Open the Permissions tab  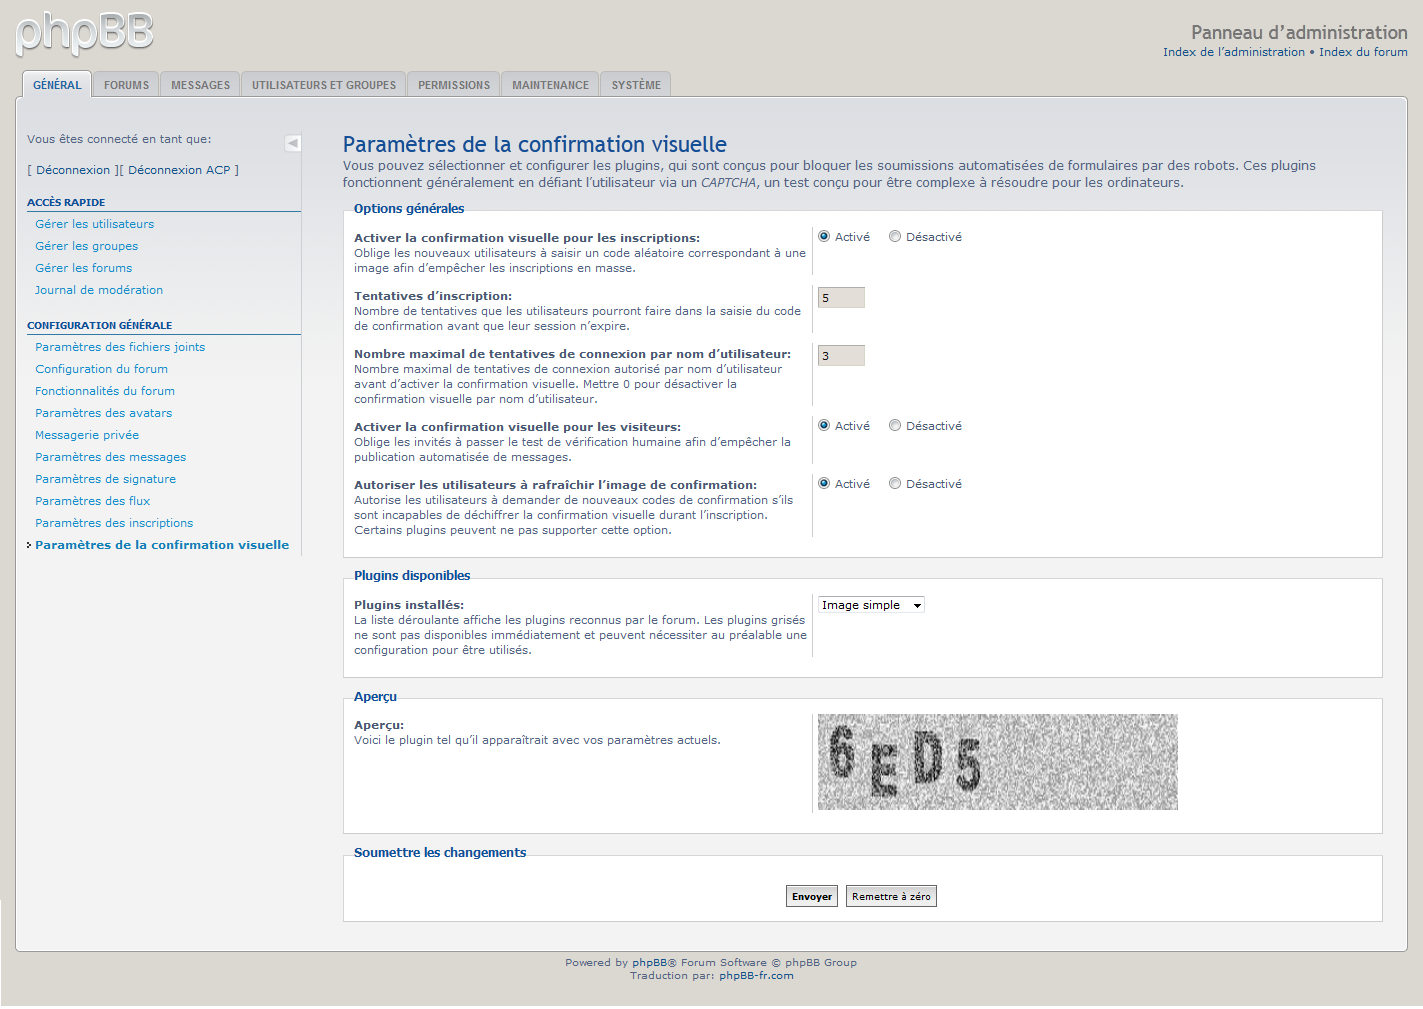454,85
